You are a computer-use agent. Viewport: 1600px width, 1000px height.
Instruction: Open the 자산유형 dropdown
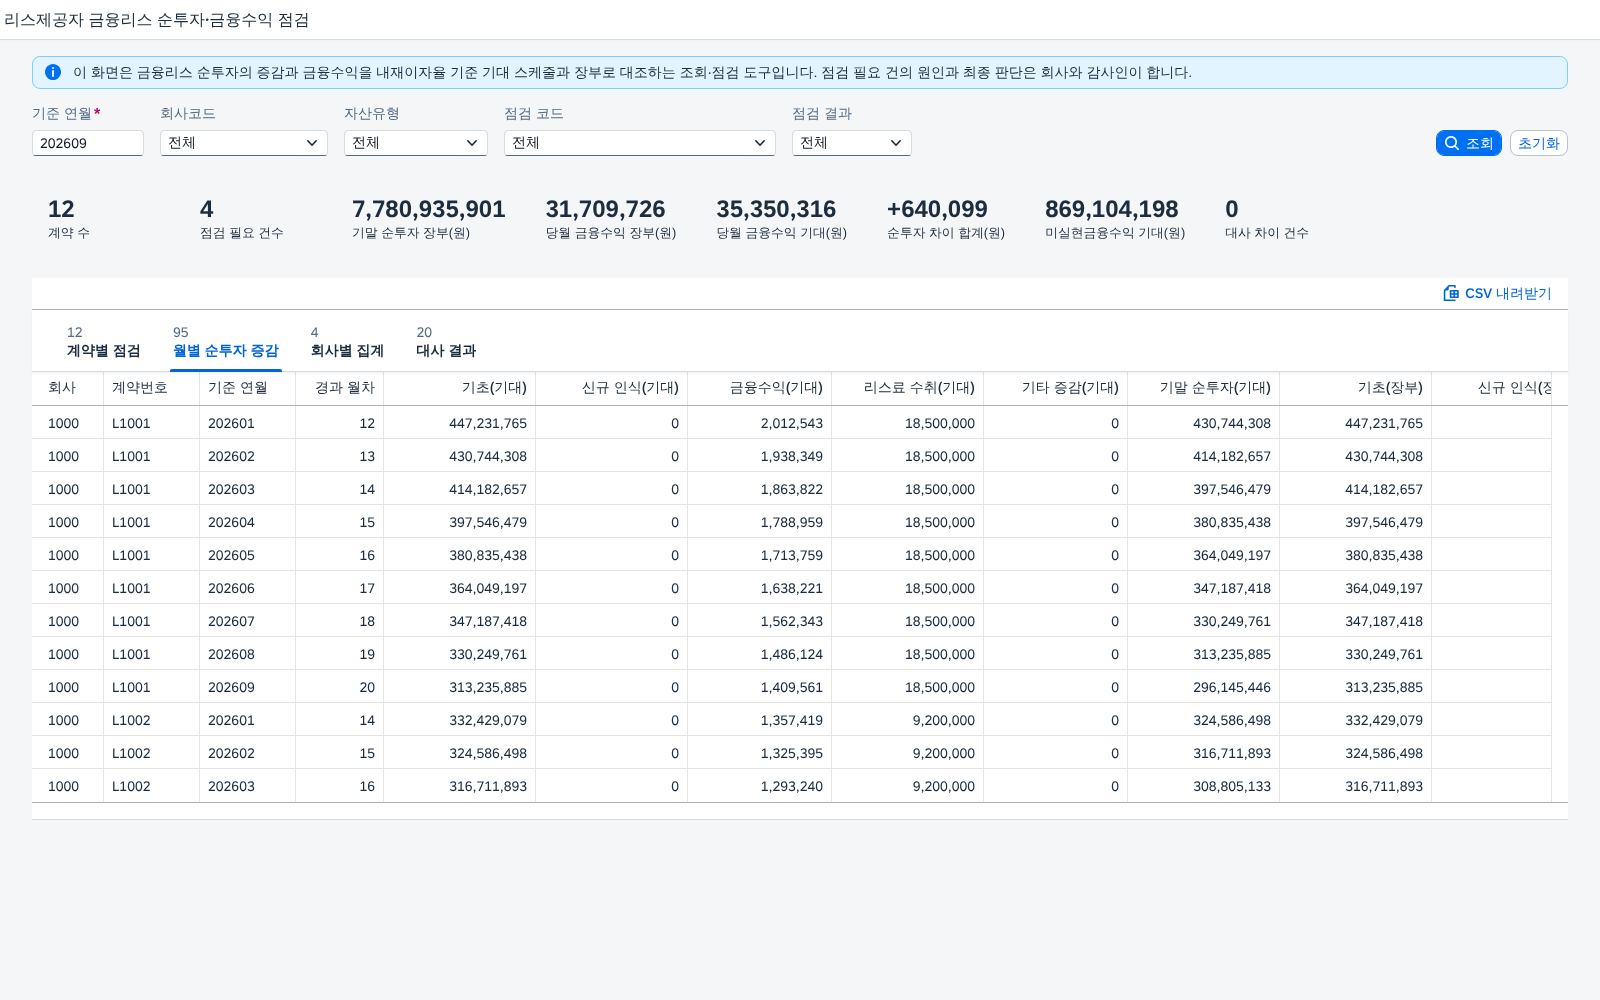pyautogui.click(x=416, y=143)
